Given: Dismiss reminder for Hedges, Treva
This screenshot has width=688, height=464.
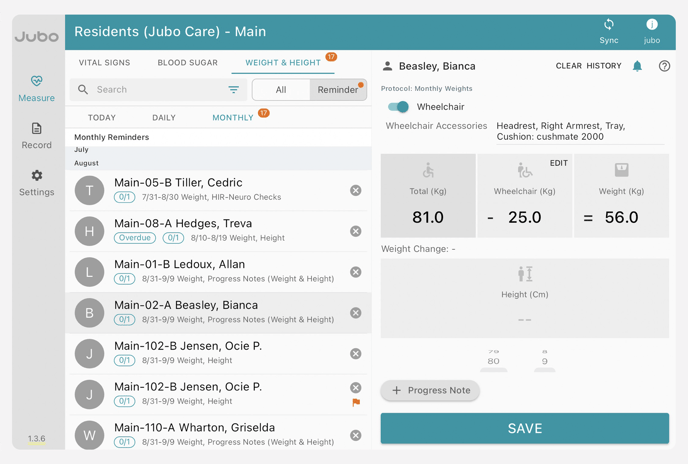Looking at the screenshot, I should [355, 231].
